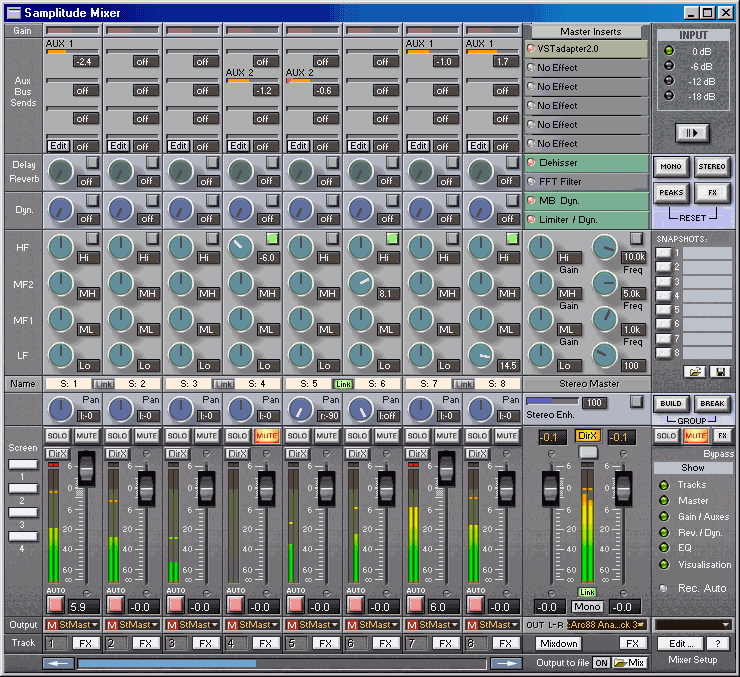Image resolution: width=740 pixels, height=677 pixels.
Task: Select the VSTadapter2.0 master insert
Action: click(586, 49)
